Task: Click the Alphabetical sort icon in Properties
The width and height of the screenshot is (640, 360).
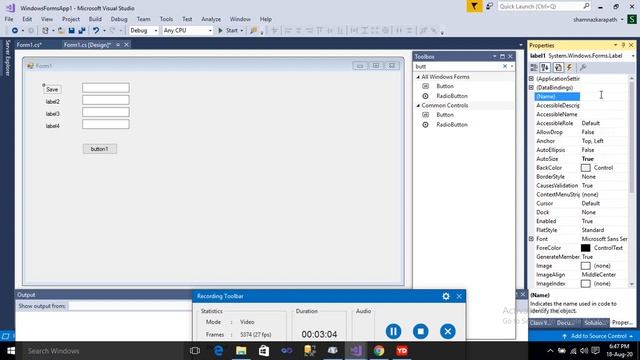Action: tap(545, 68)
